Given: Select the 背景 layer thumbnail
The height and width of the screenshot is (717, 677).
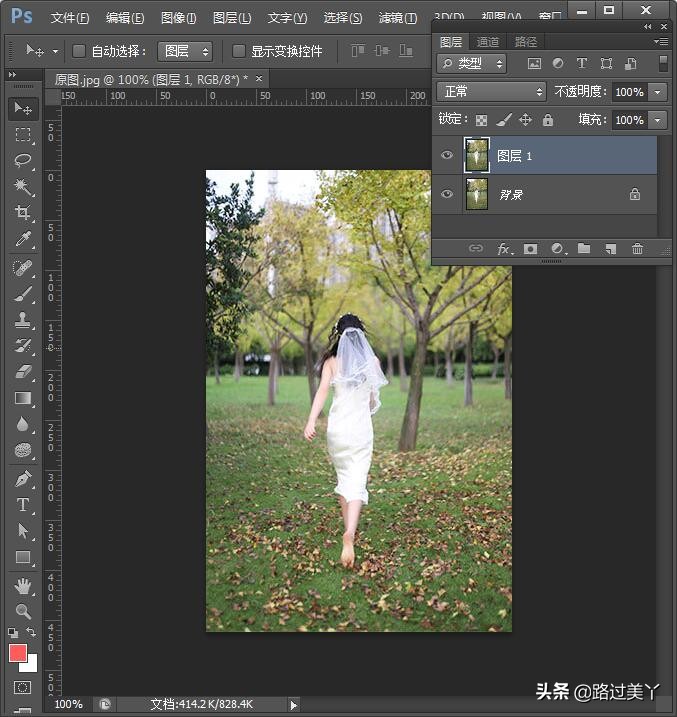Looking at the screenshot, I should click(477, 194).
